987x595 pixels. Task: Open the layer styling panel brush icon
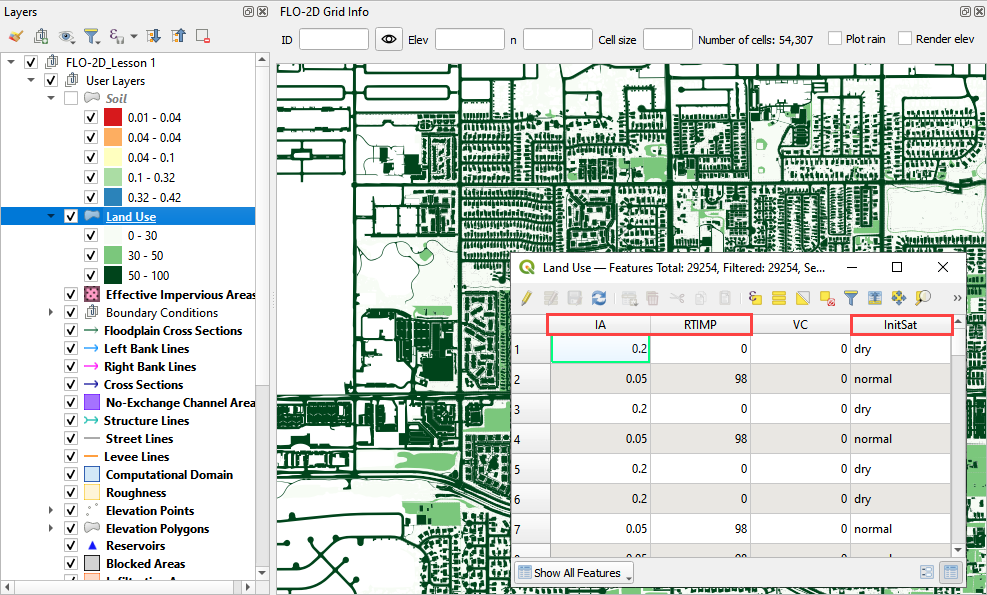15,36
